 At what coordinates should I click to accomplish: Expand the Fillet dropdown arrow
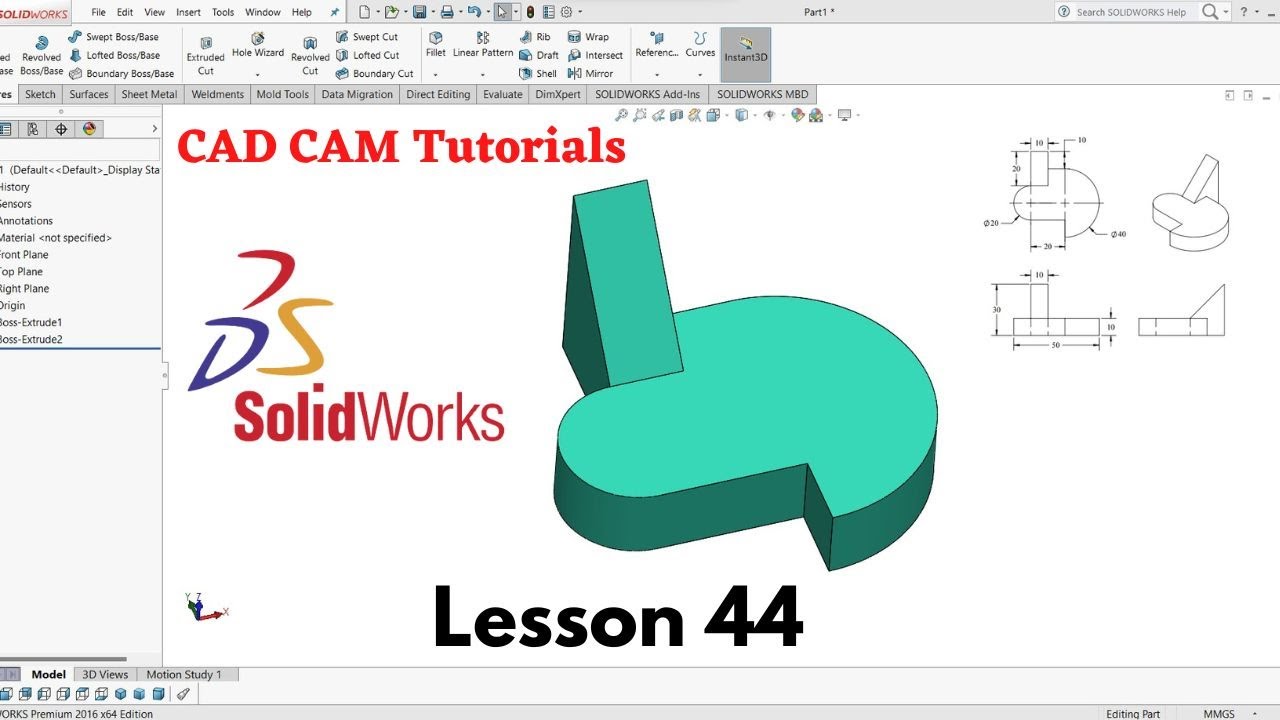pos(436,75)
